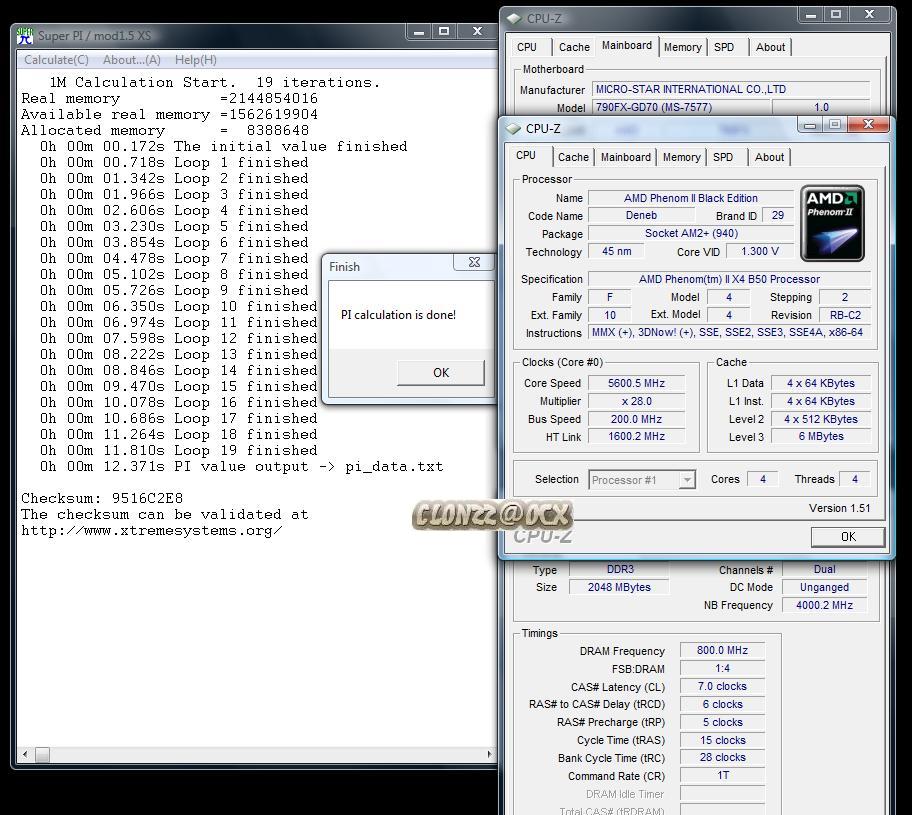
Task: Click the CPU-Z logo icon in front window title bar
Action: tap(514, 129)
